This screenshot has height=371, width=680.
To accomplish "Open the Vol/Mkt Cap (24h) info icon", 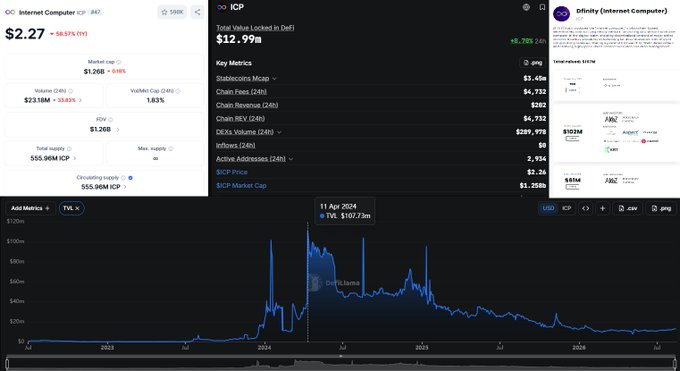I will [178, 91].
